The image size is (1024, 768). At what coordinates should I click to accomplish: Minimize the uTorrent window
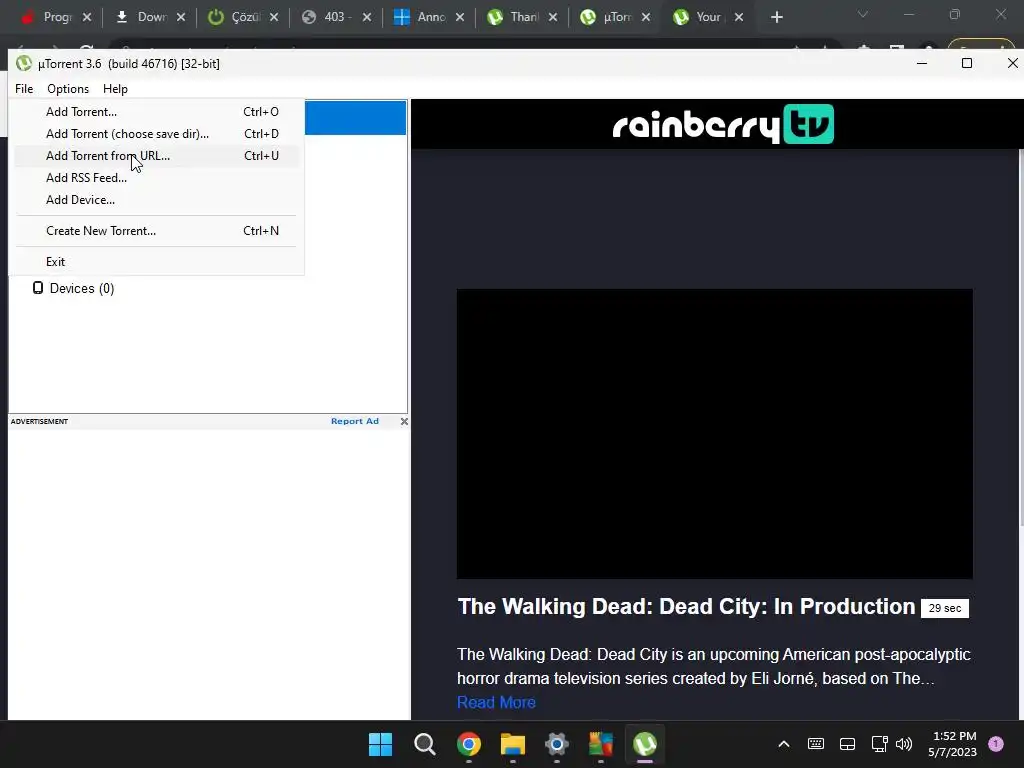tap(922, 63)
